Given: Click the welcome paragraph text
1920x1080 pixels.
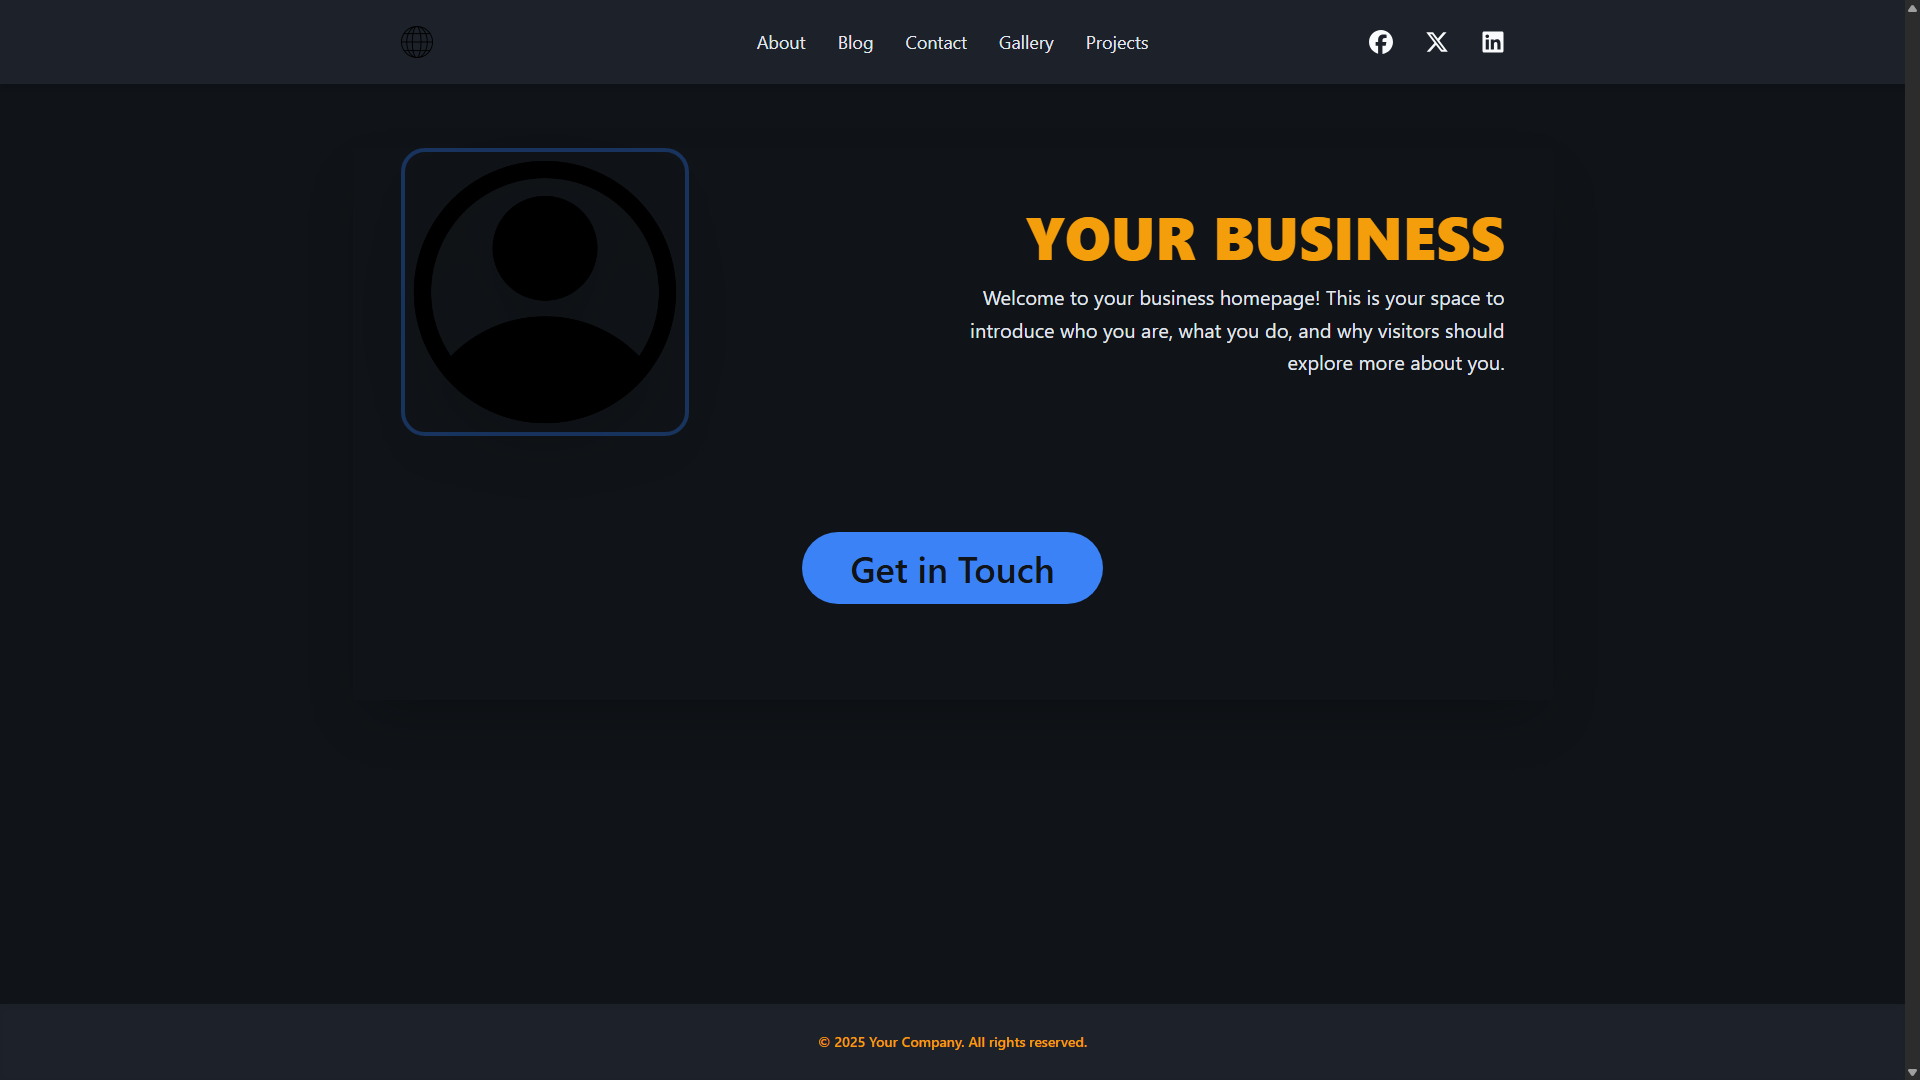Looking at the screenshot, I should (x=1237, y=331).
